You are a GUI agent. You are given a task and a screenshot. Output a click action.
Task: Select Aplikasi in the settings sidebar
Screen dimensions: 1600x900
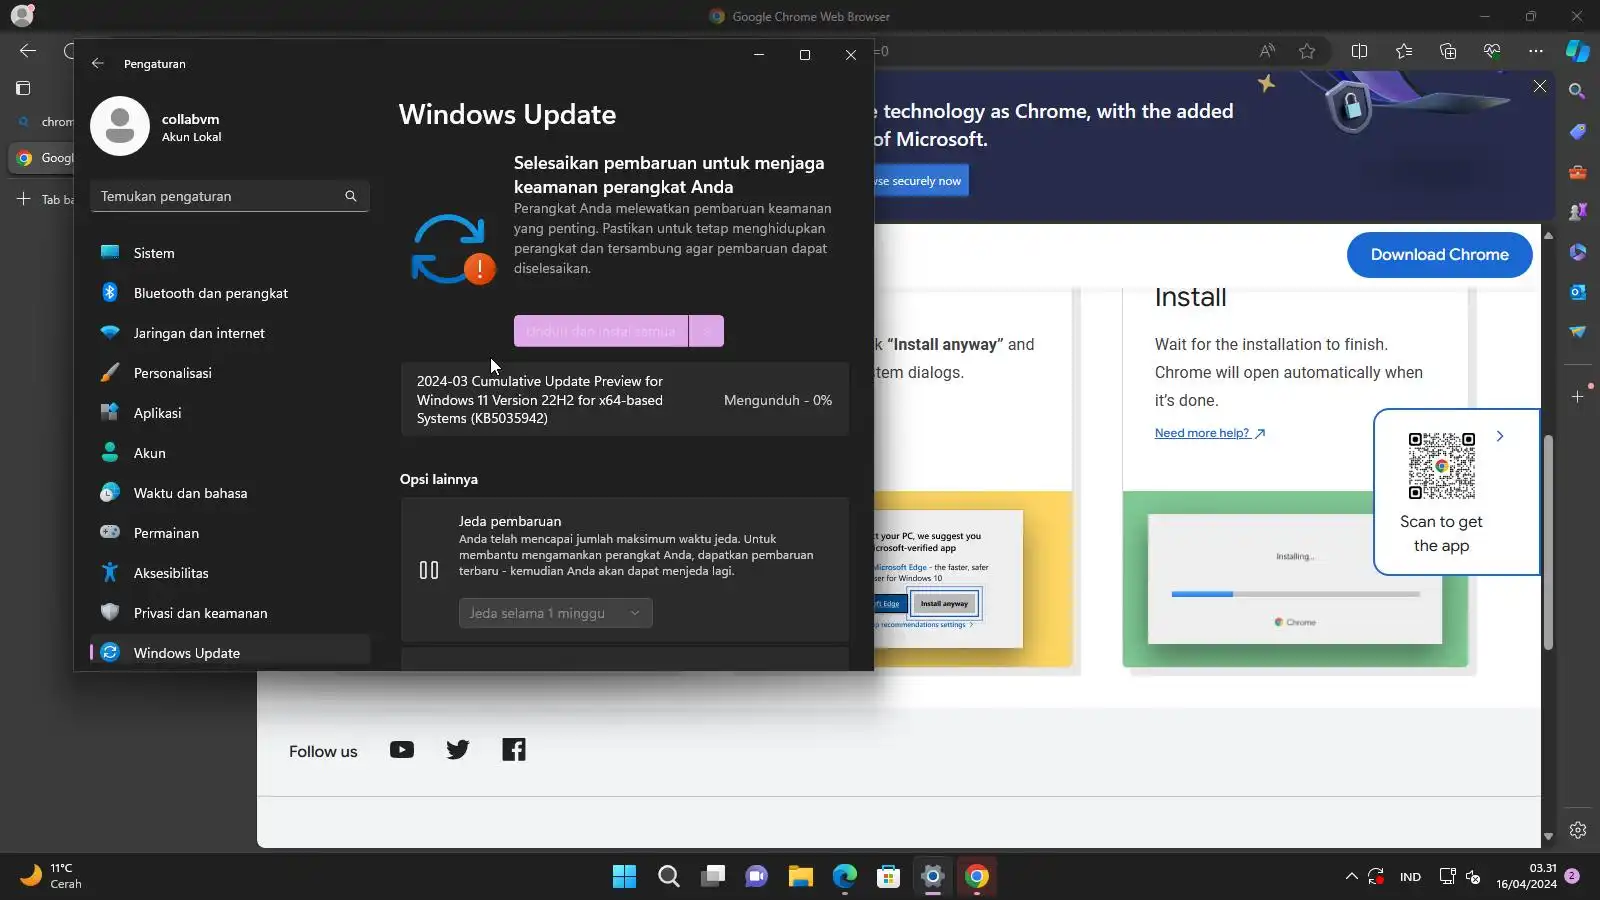tap(230, 413)
